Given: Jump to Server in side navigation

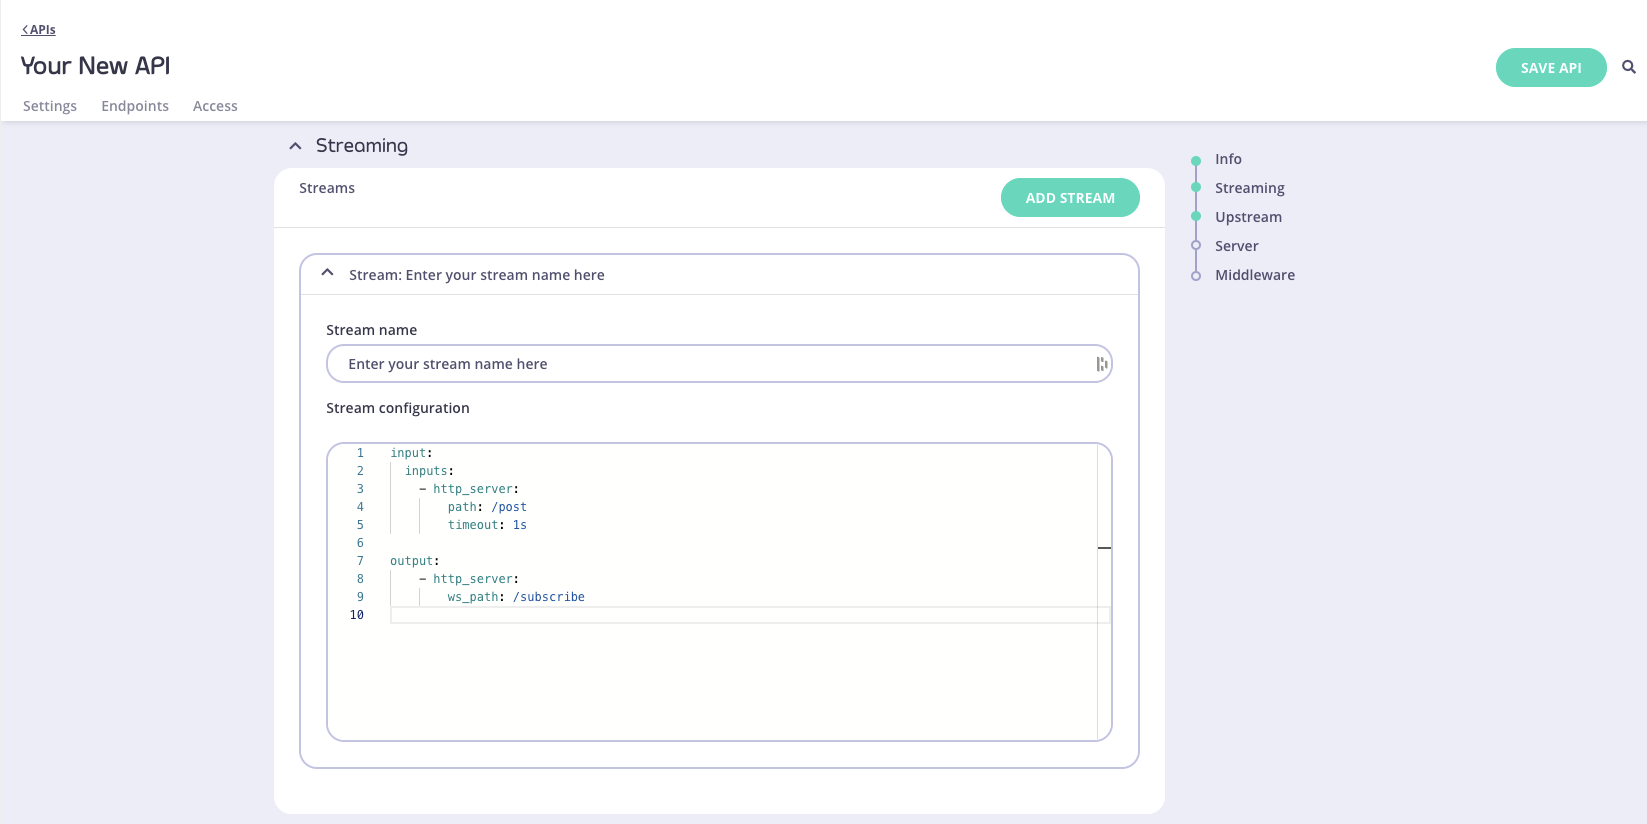Looking at the screenshot, I should [1237, 246].
